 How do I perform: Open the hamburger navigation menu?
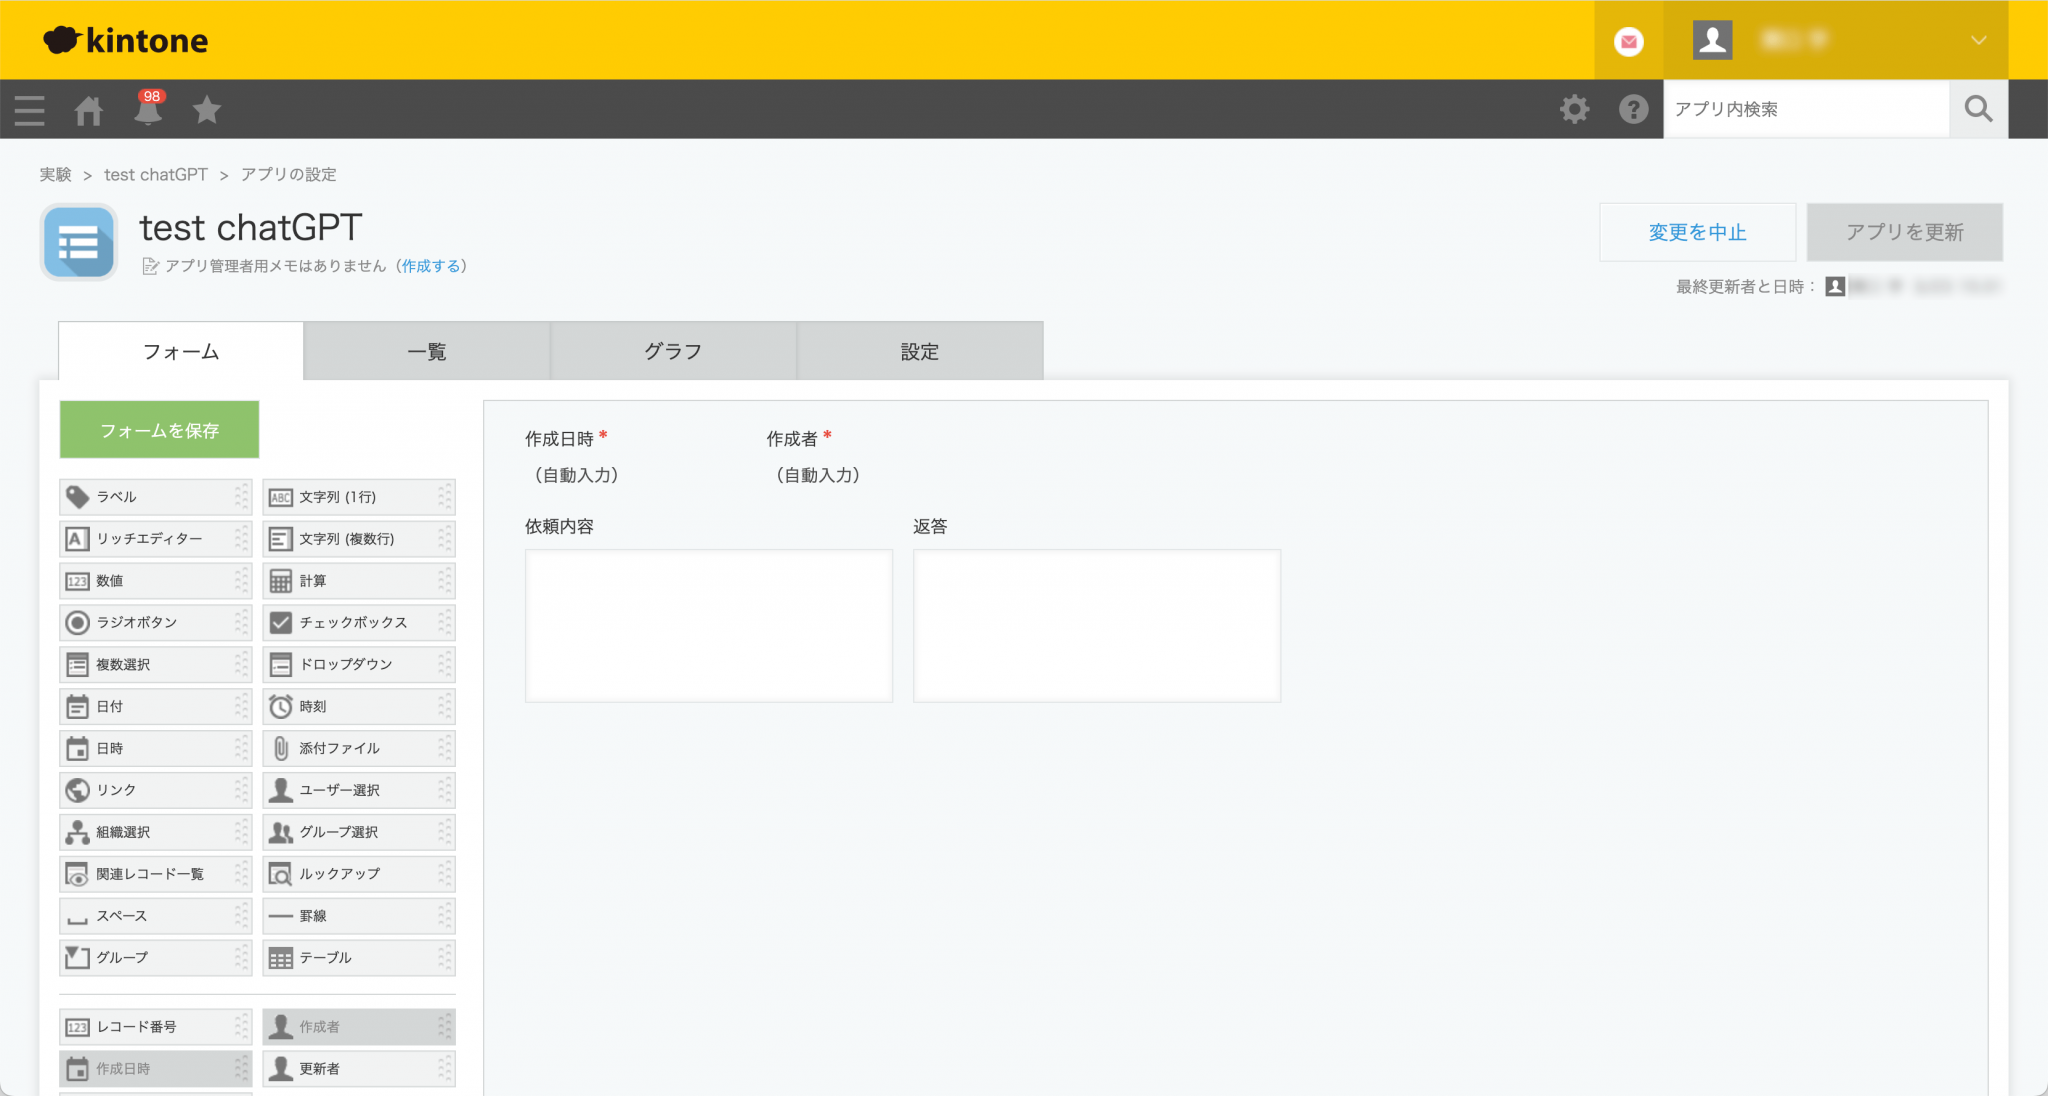click(x=29, y=110)
